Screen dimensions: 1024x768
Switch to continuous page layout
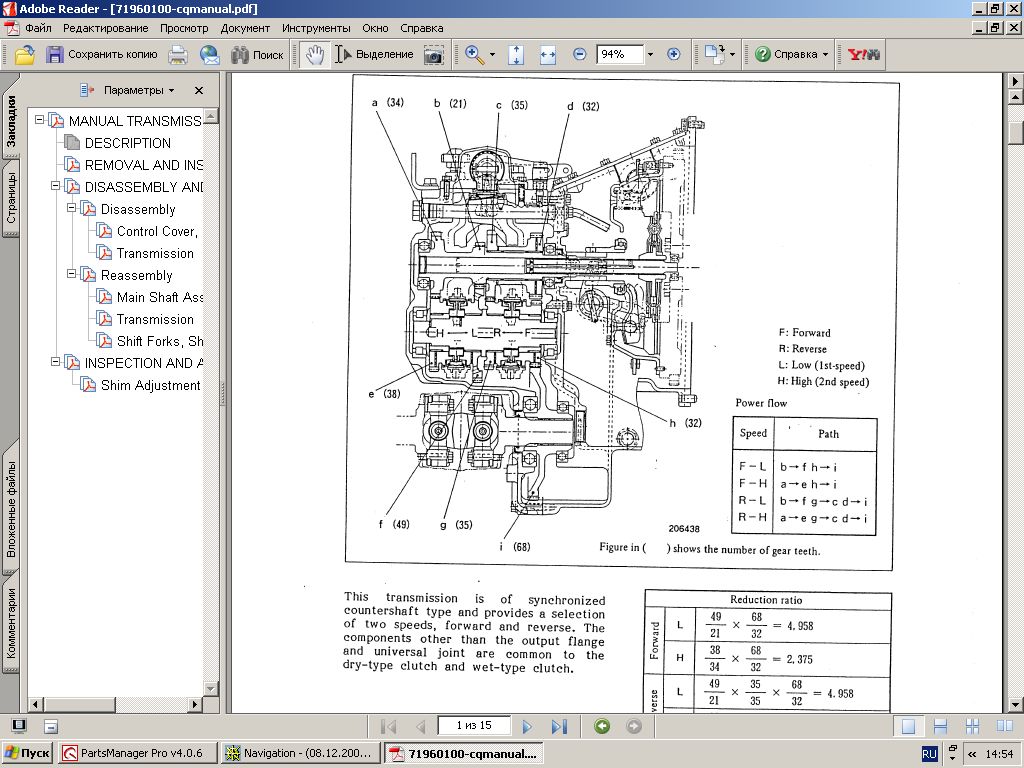click(940, 727)
